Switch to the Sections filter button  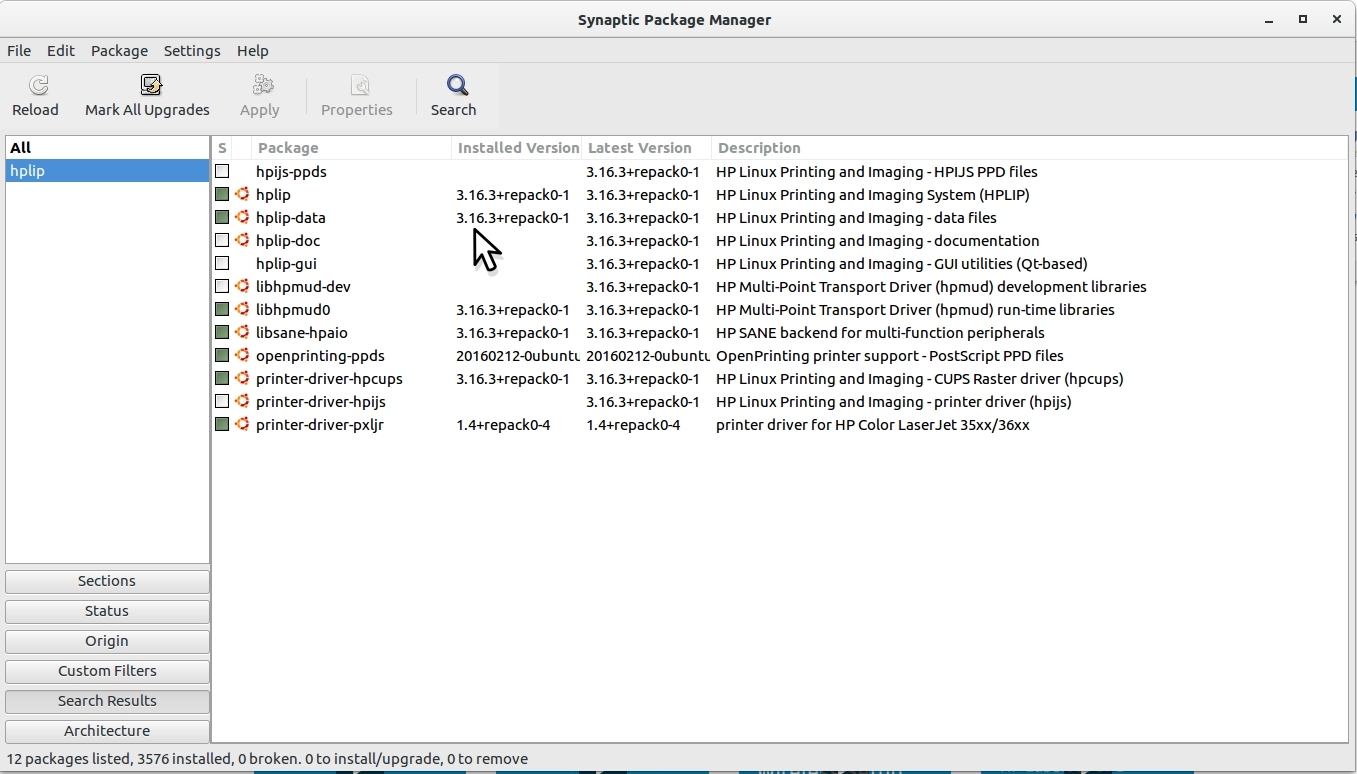tap(107, 581)
